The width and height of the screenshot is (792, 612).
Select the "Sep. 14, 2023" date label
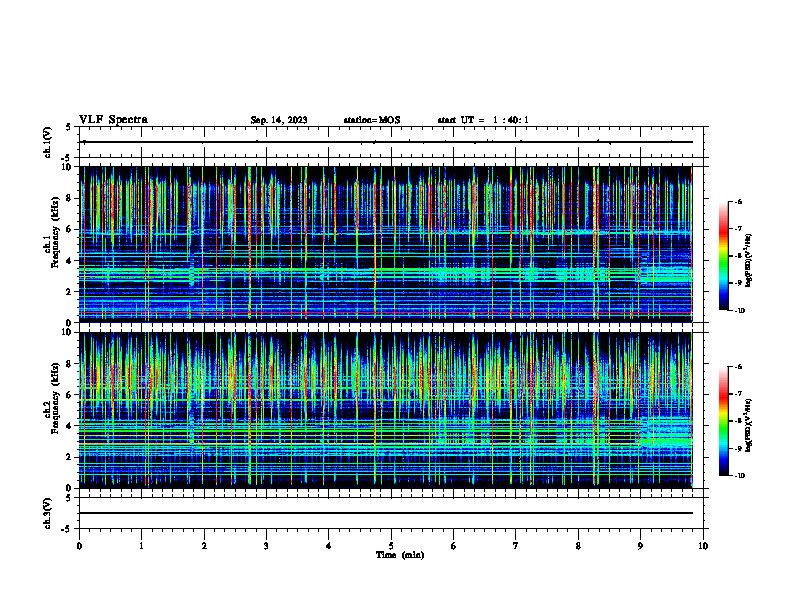279,120
